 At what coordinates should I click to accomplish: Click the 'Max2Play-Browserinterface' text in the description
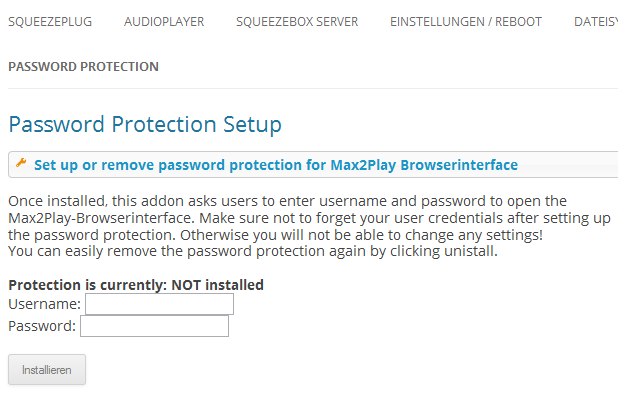[101, 218]
